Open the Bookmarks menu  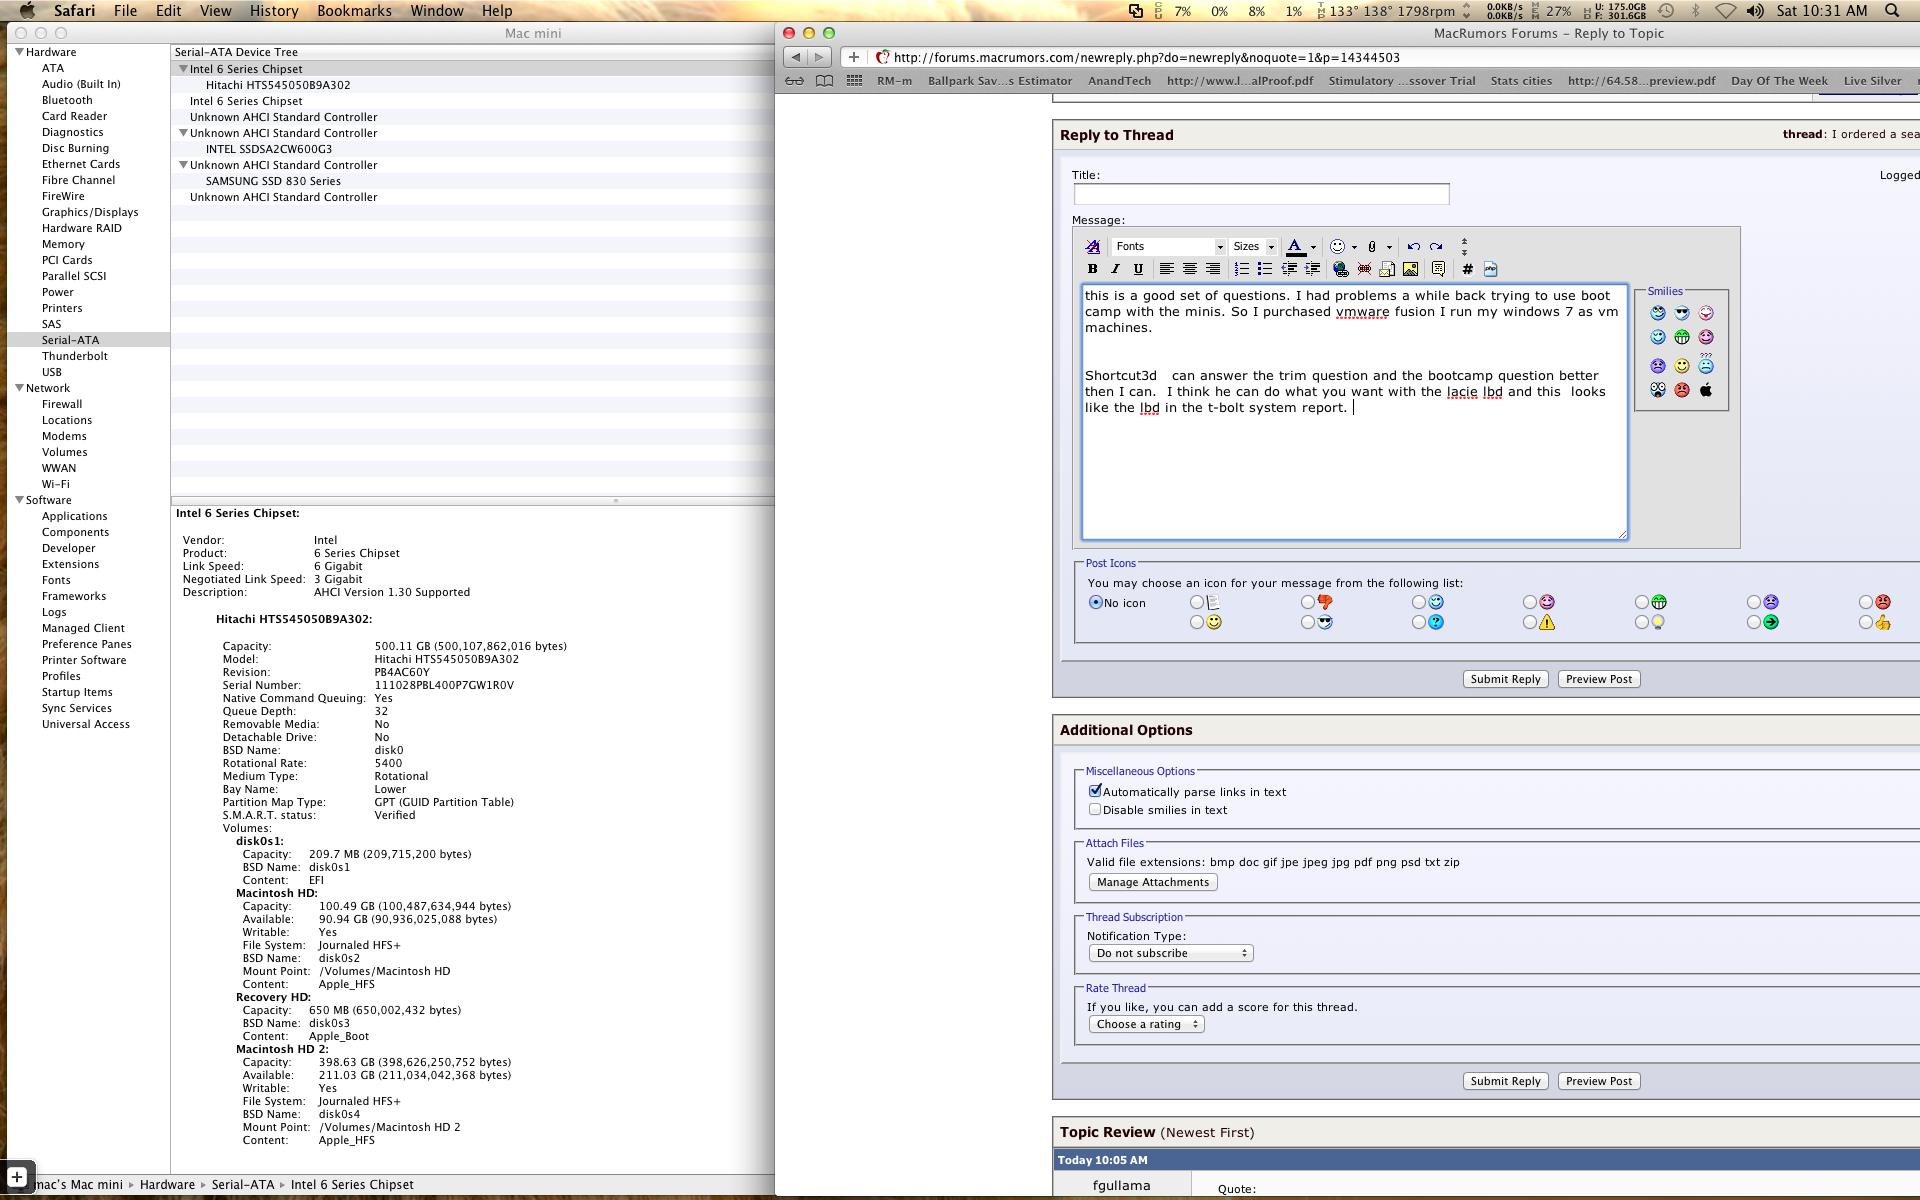pyautogui.click(x=354, y=11)
